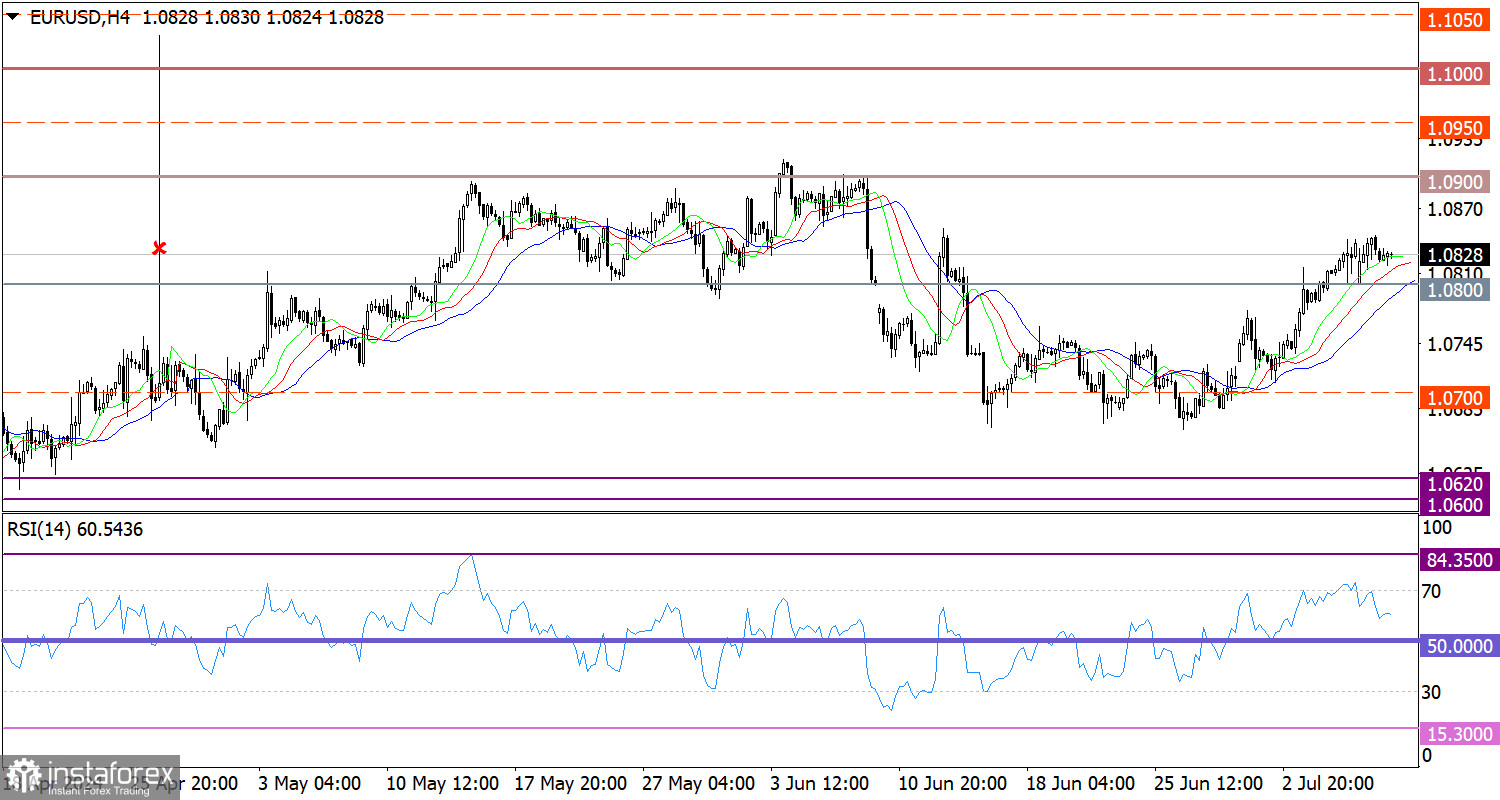The image size is (1500, 800).
Task: Click the dropdown triangle beside EURUSD,H4
Action: tap(12, 17)
